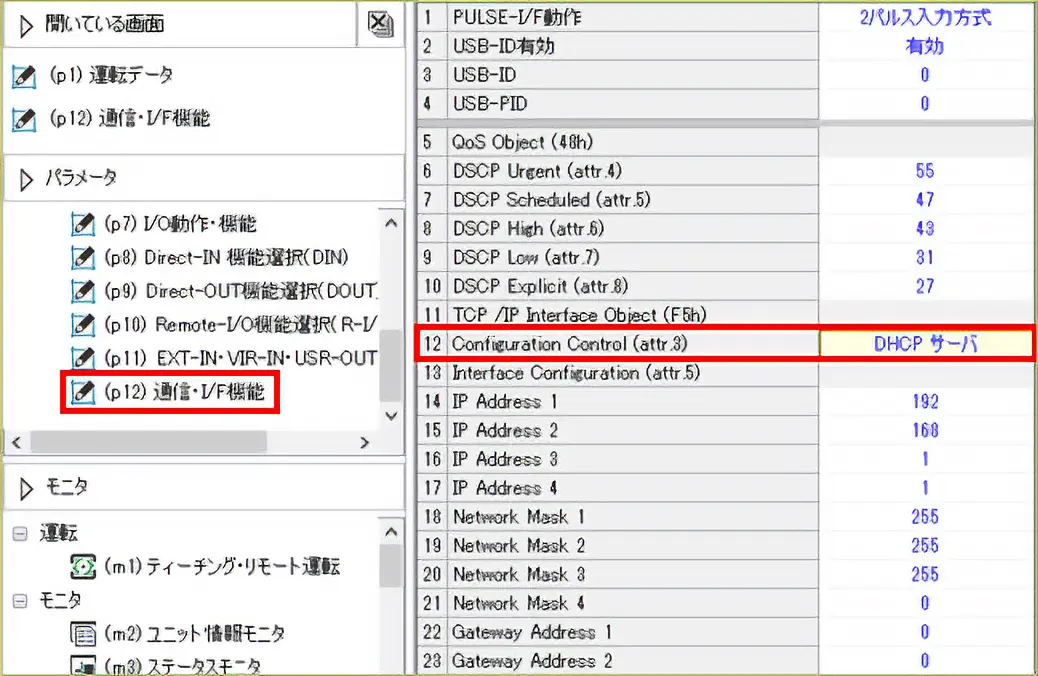The height and width of the screenshot is (676, 1038).
Task: Select the USB-PID value cell
Action: click(x=925, y=104)
